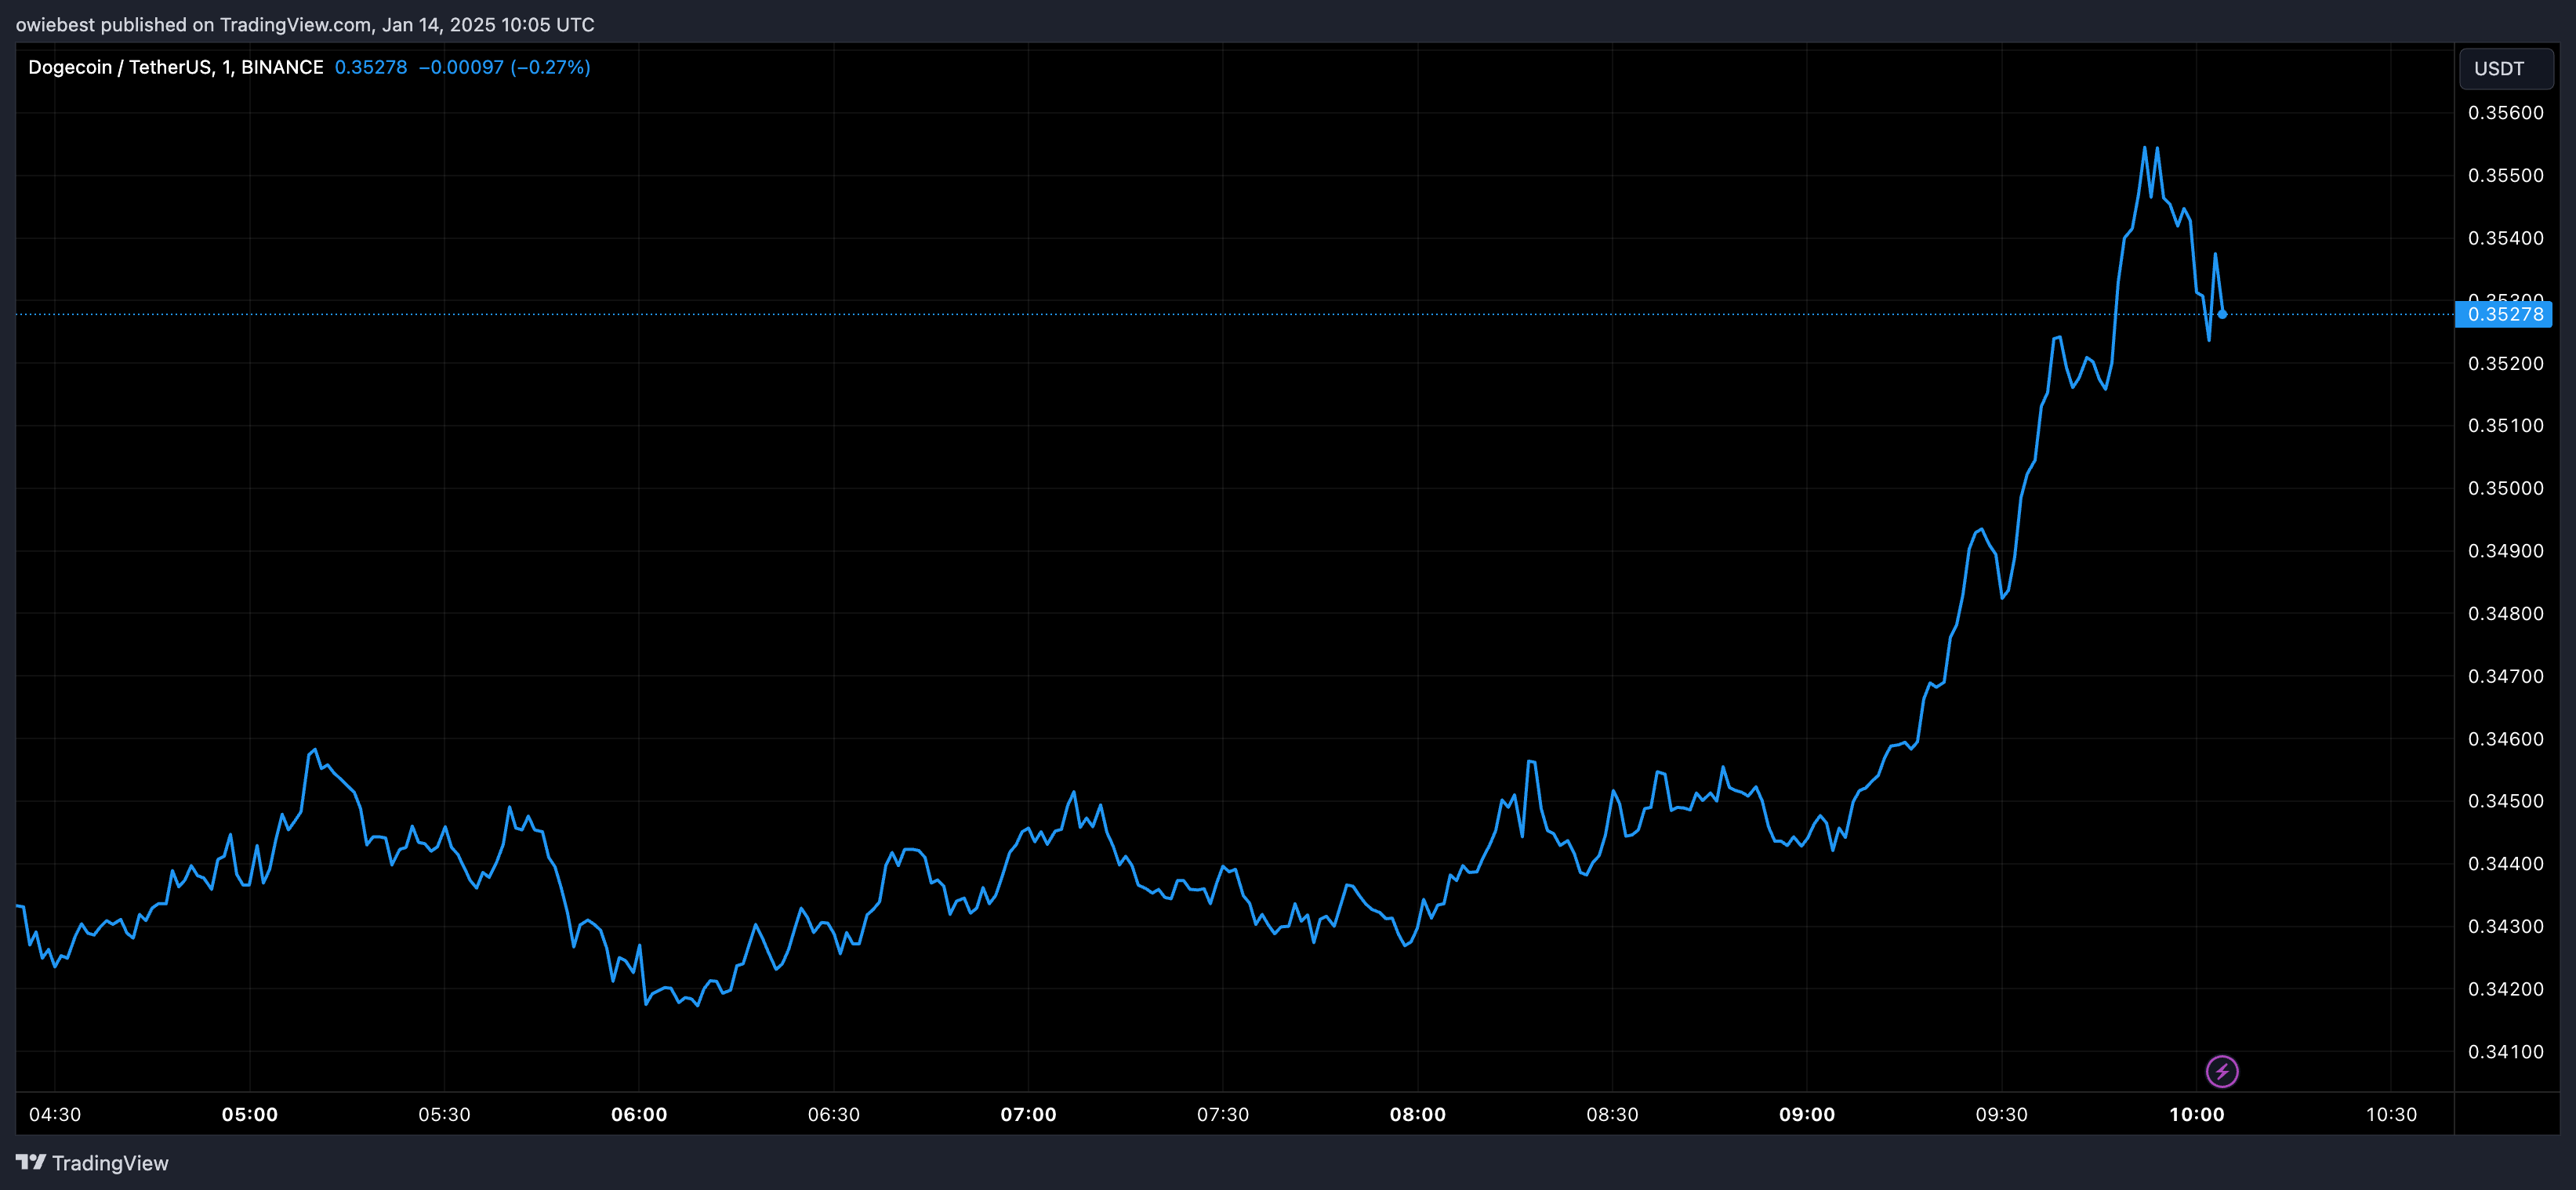The image size is (2576, 1190).
Task: Click the purple lightning bolt icon
Action: tap(2222, 1072)
